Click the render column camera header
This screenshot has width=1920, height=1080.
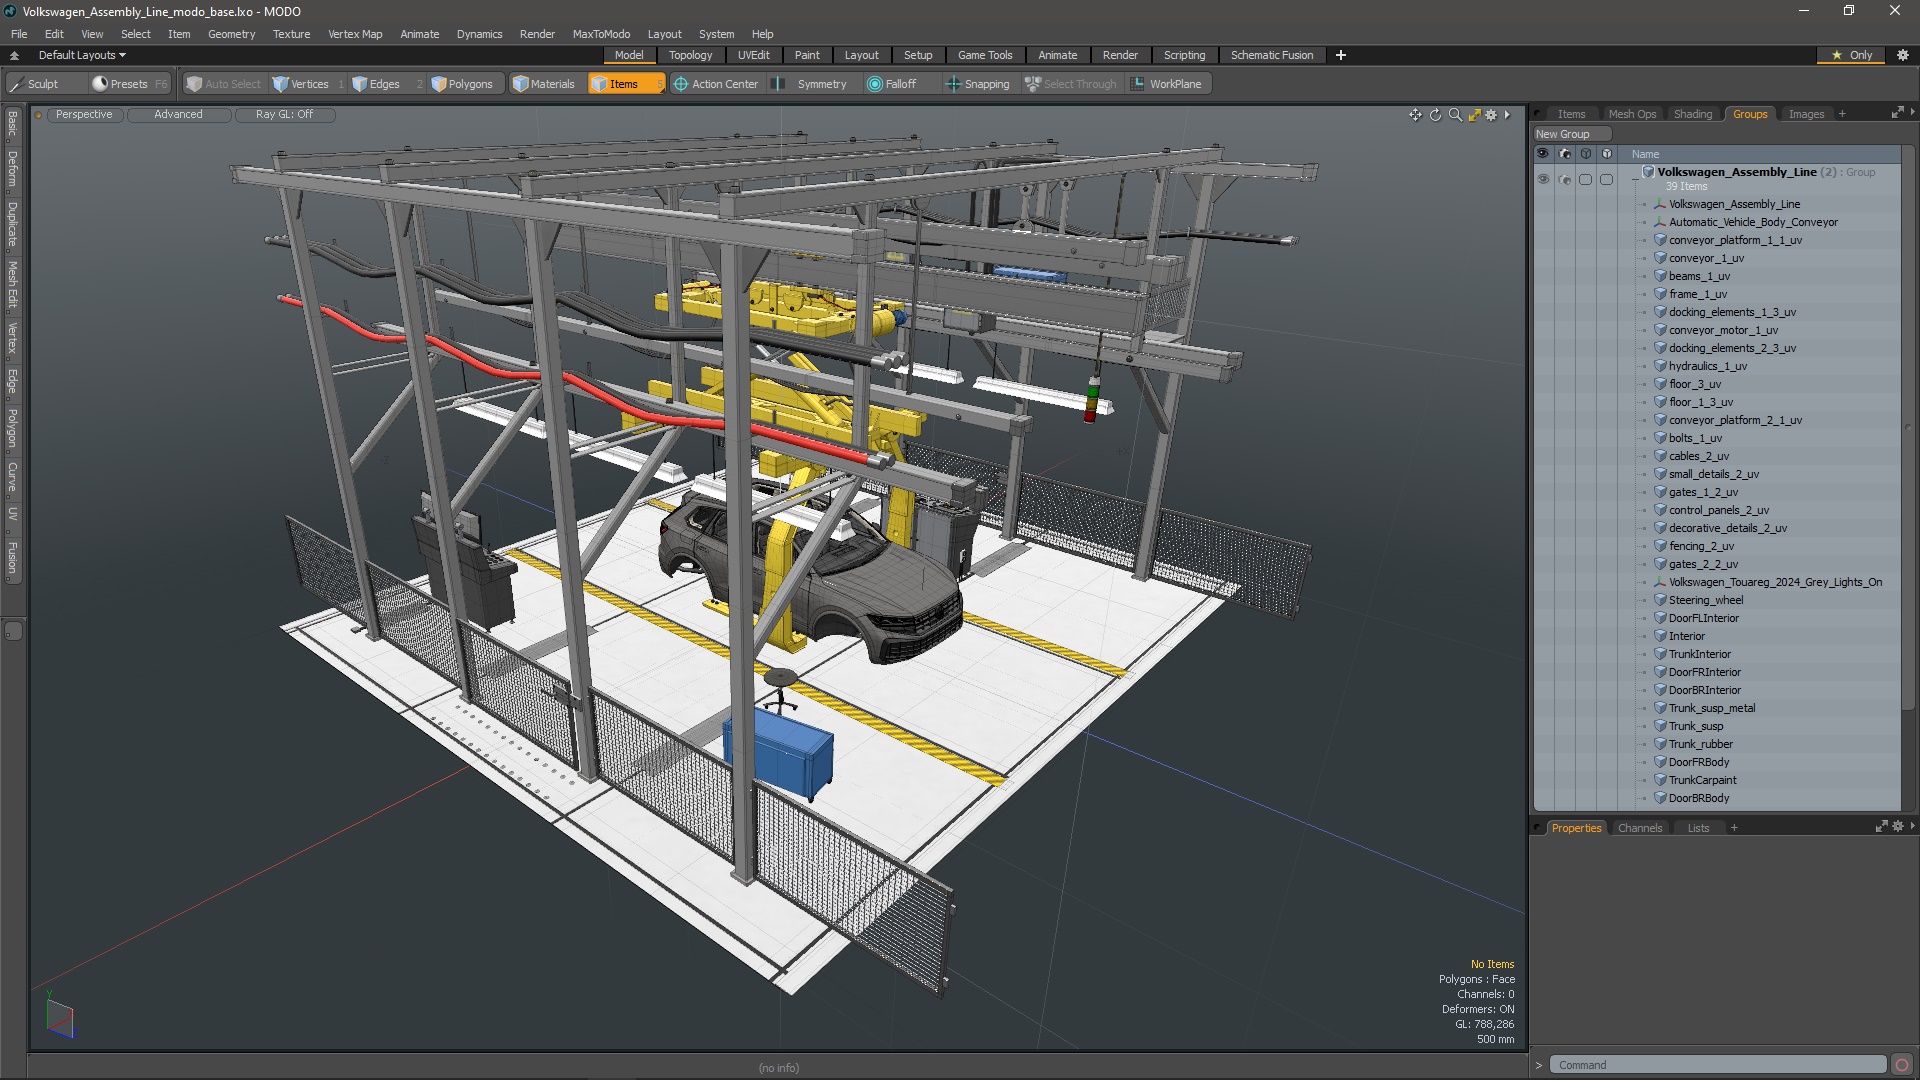(1565, 154)
